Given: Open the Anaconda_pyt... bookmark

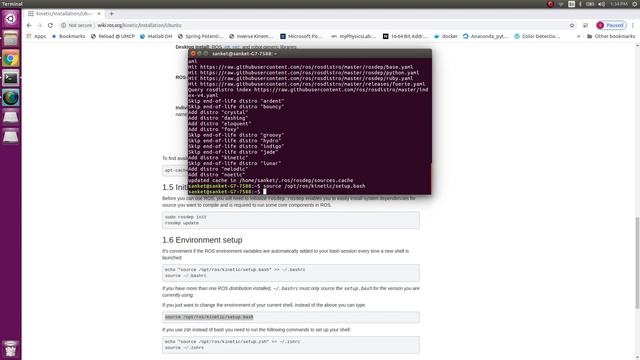Looking at the screenshot, I should [x=486, y=36].
